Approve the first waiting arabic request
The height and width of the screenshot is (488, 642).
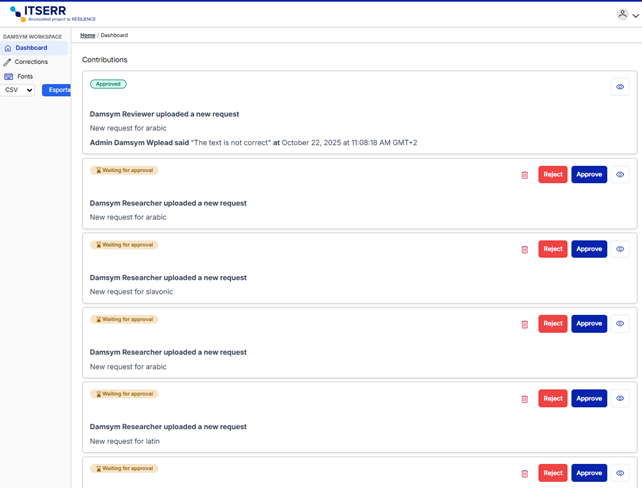(589, 175)
